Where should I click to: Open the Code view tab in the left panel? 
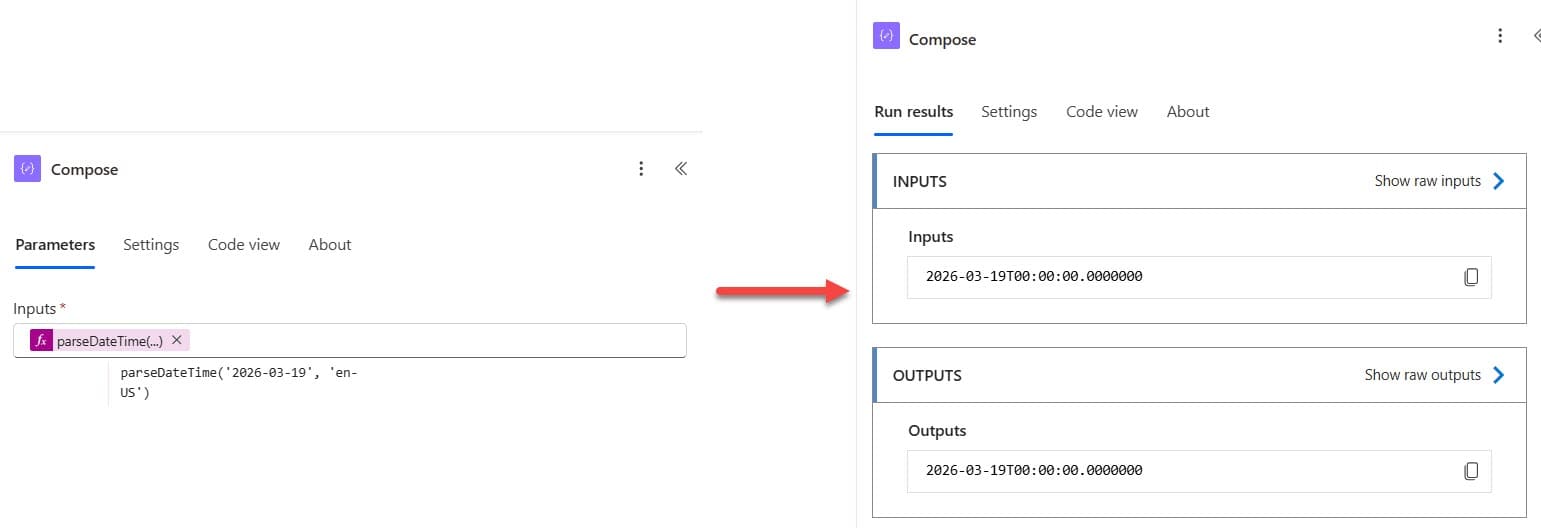click(x=244, y=245)
